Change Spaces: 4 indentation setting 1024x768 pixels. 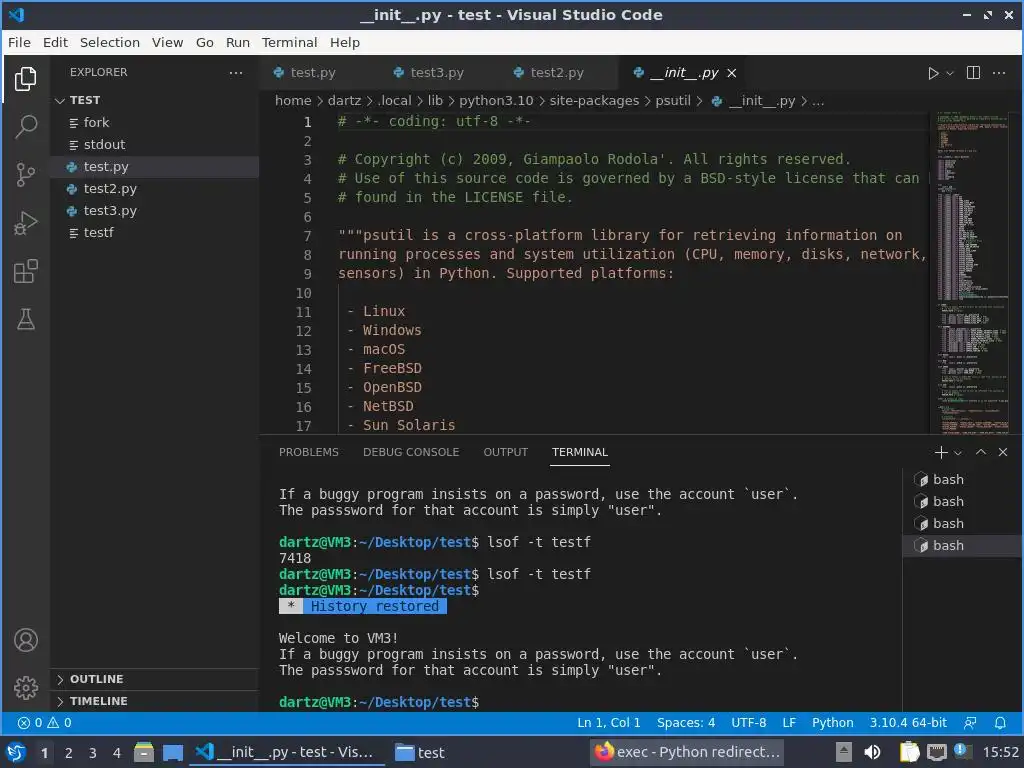tap(686, 722)
